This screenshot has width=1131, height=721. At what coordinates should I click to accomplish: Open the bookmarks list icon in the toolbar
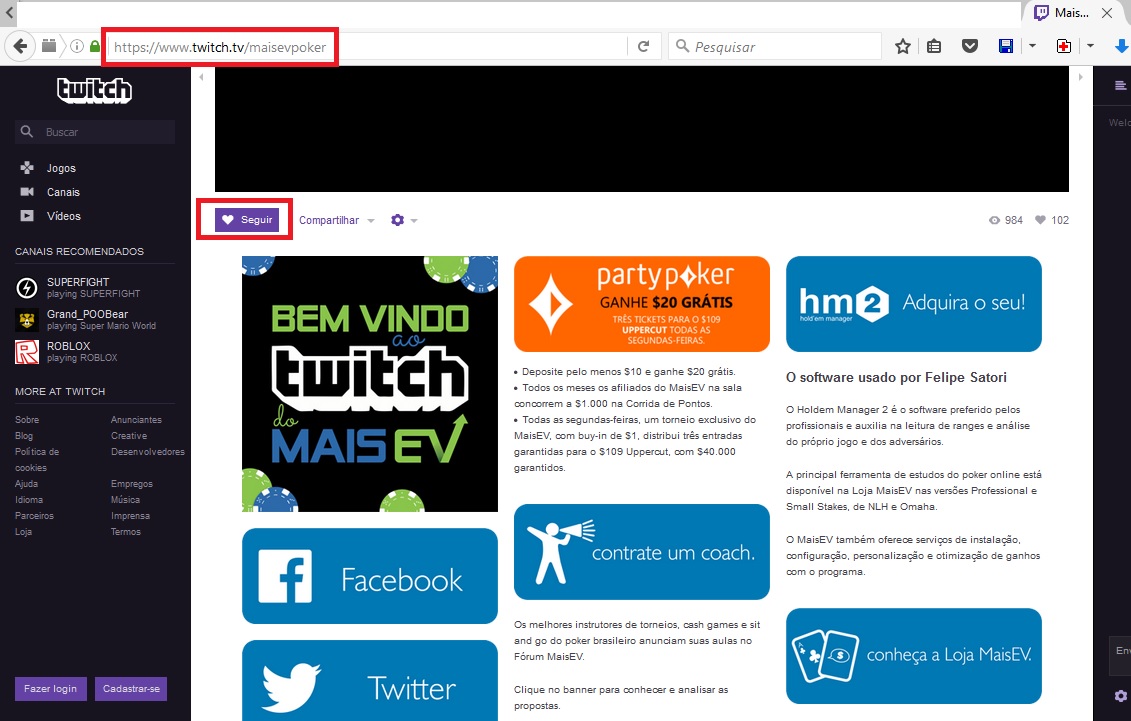click(x=934, y=47)
